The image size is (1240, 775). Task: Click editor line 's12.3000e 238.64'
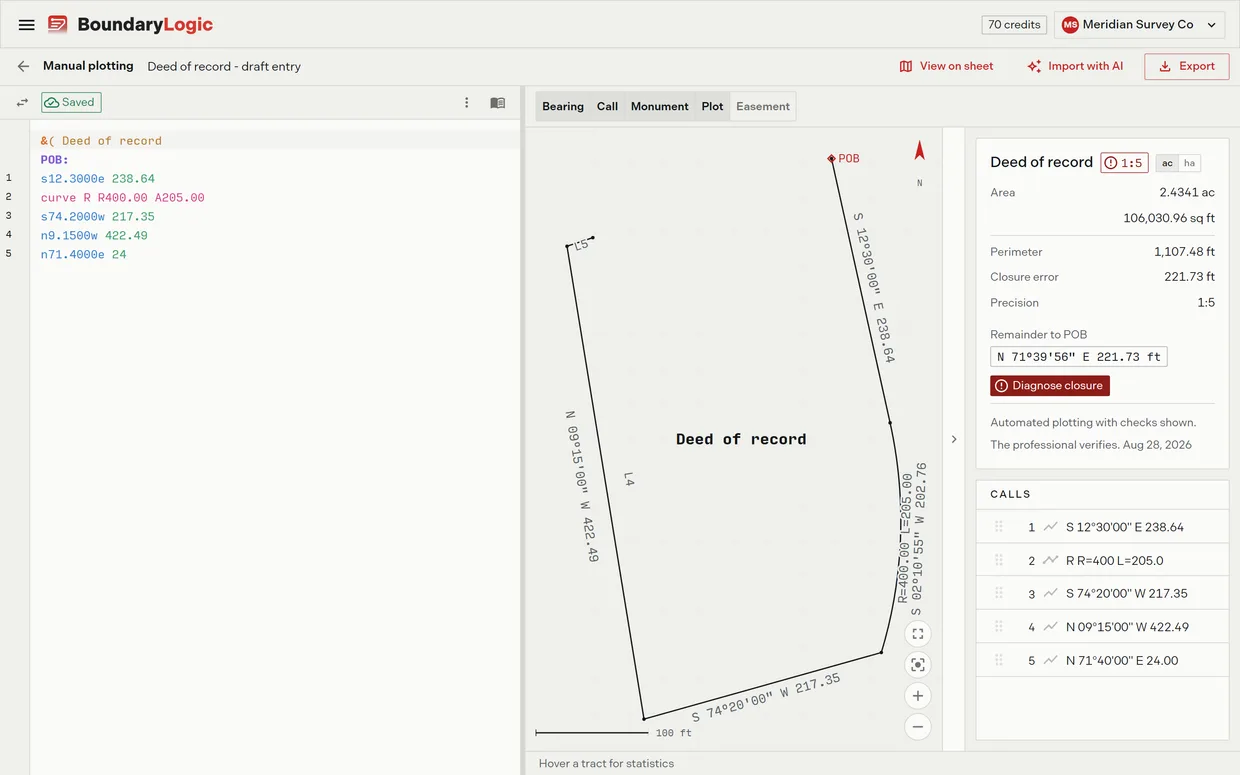point(98,179)
